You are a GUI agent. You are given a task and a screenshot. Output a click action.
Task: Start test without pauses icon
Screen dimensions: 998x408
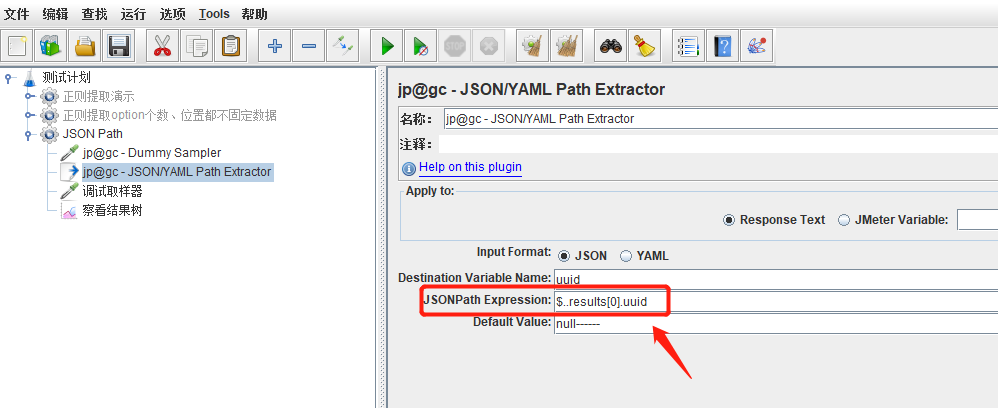(420, 46)
